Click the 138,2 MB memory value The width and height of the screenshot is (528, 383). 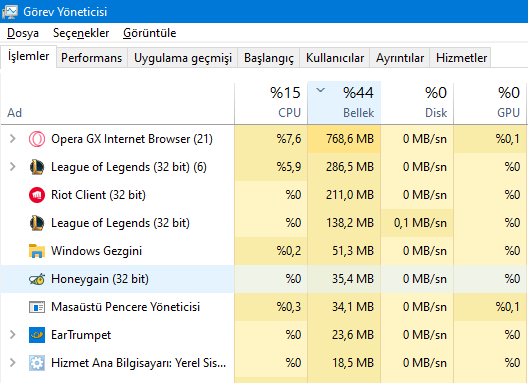pyautogui.click(x=350, y=223)
